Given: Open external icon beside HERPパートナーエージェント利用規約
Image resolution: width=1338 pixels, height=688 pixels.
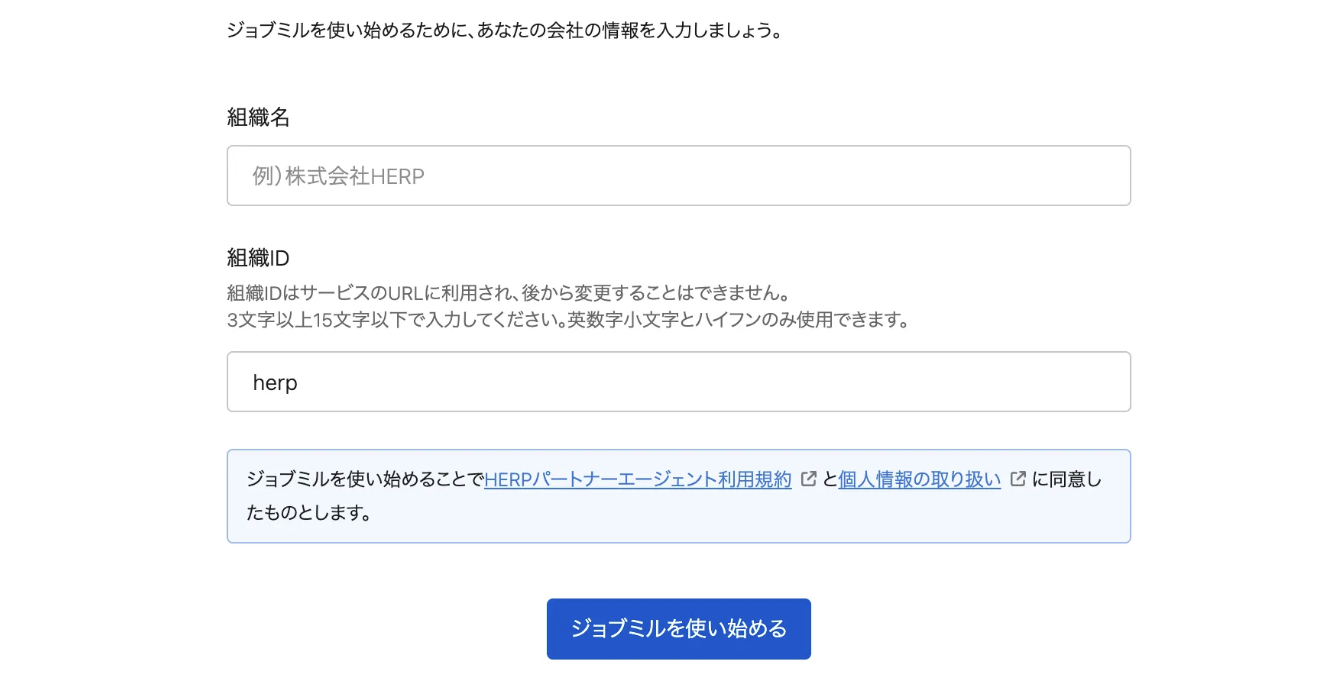Looking at the screenshot, I should point(809,479).
